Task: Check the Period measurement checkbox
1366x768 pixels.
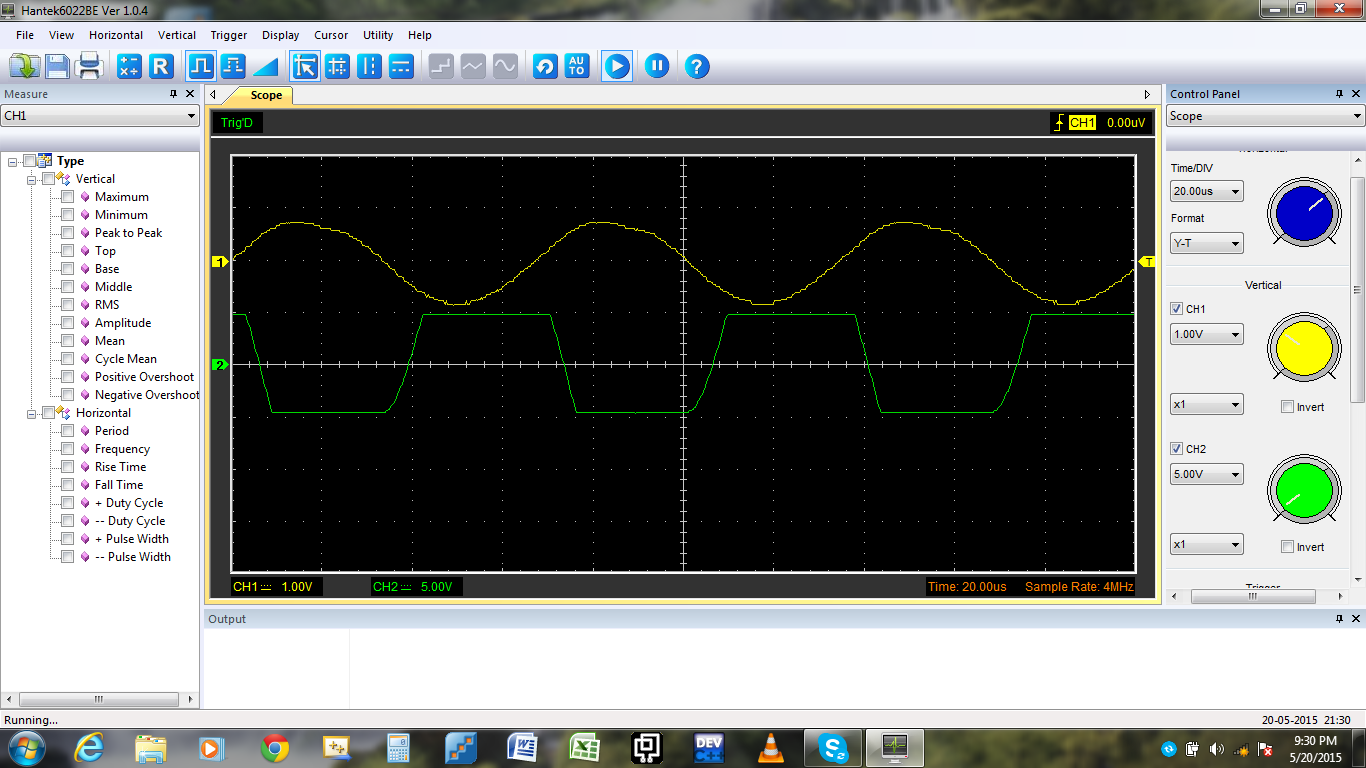Action: point(68,431)
